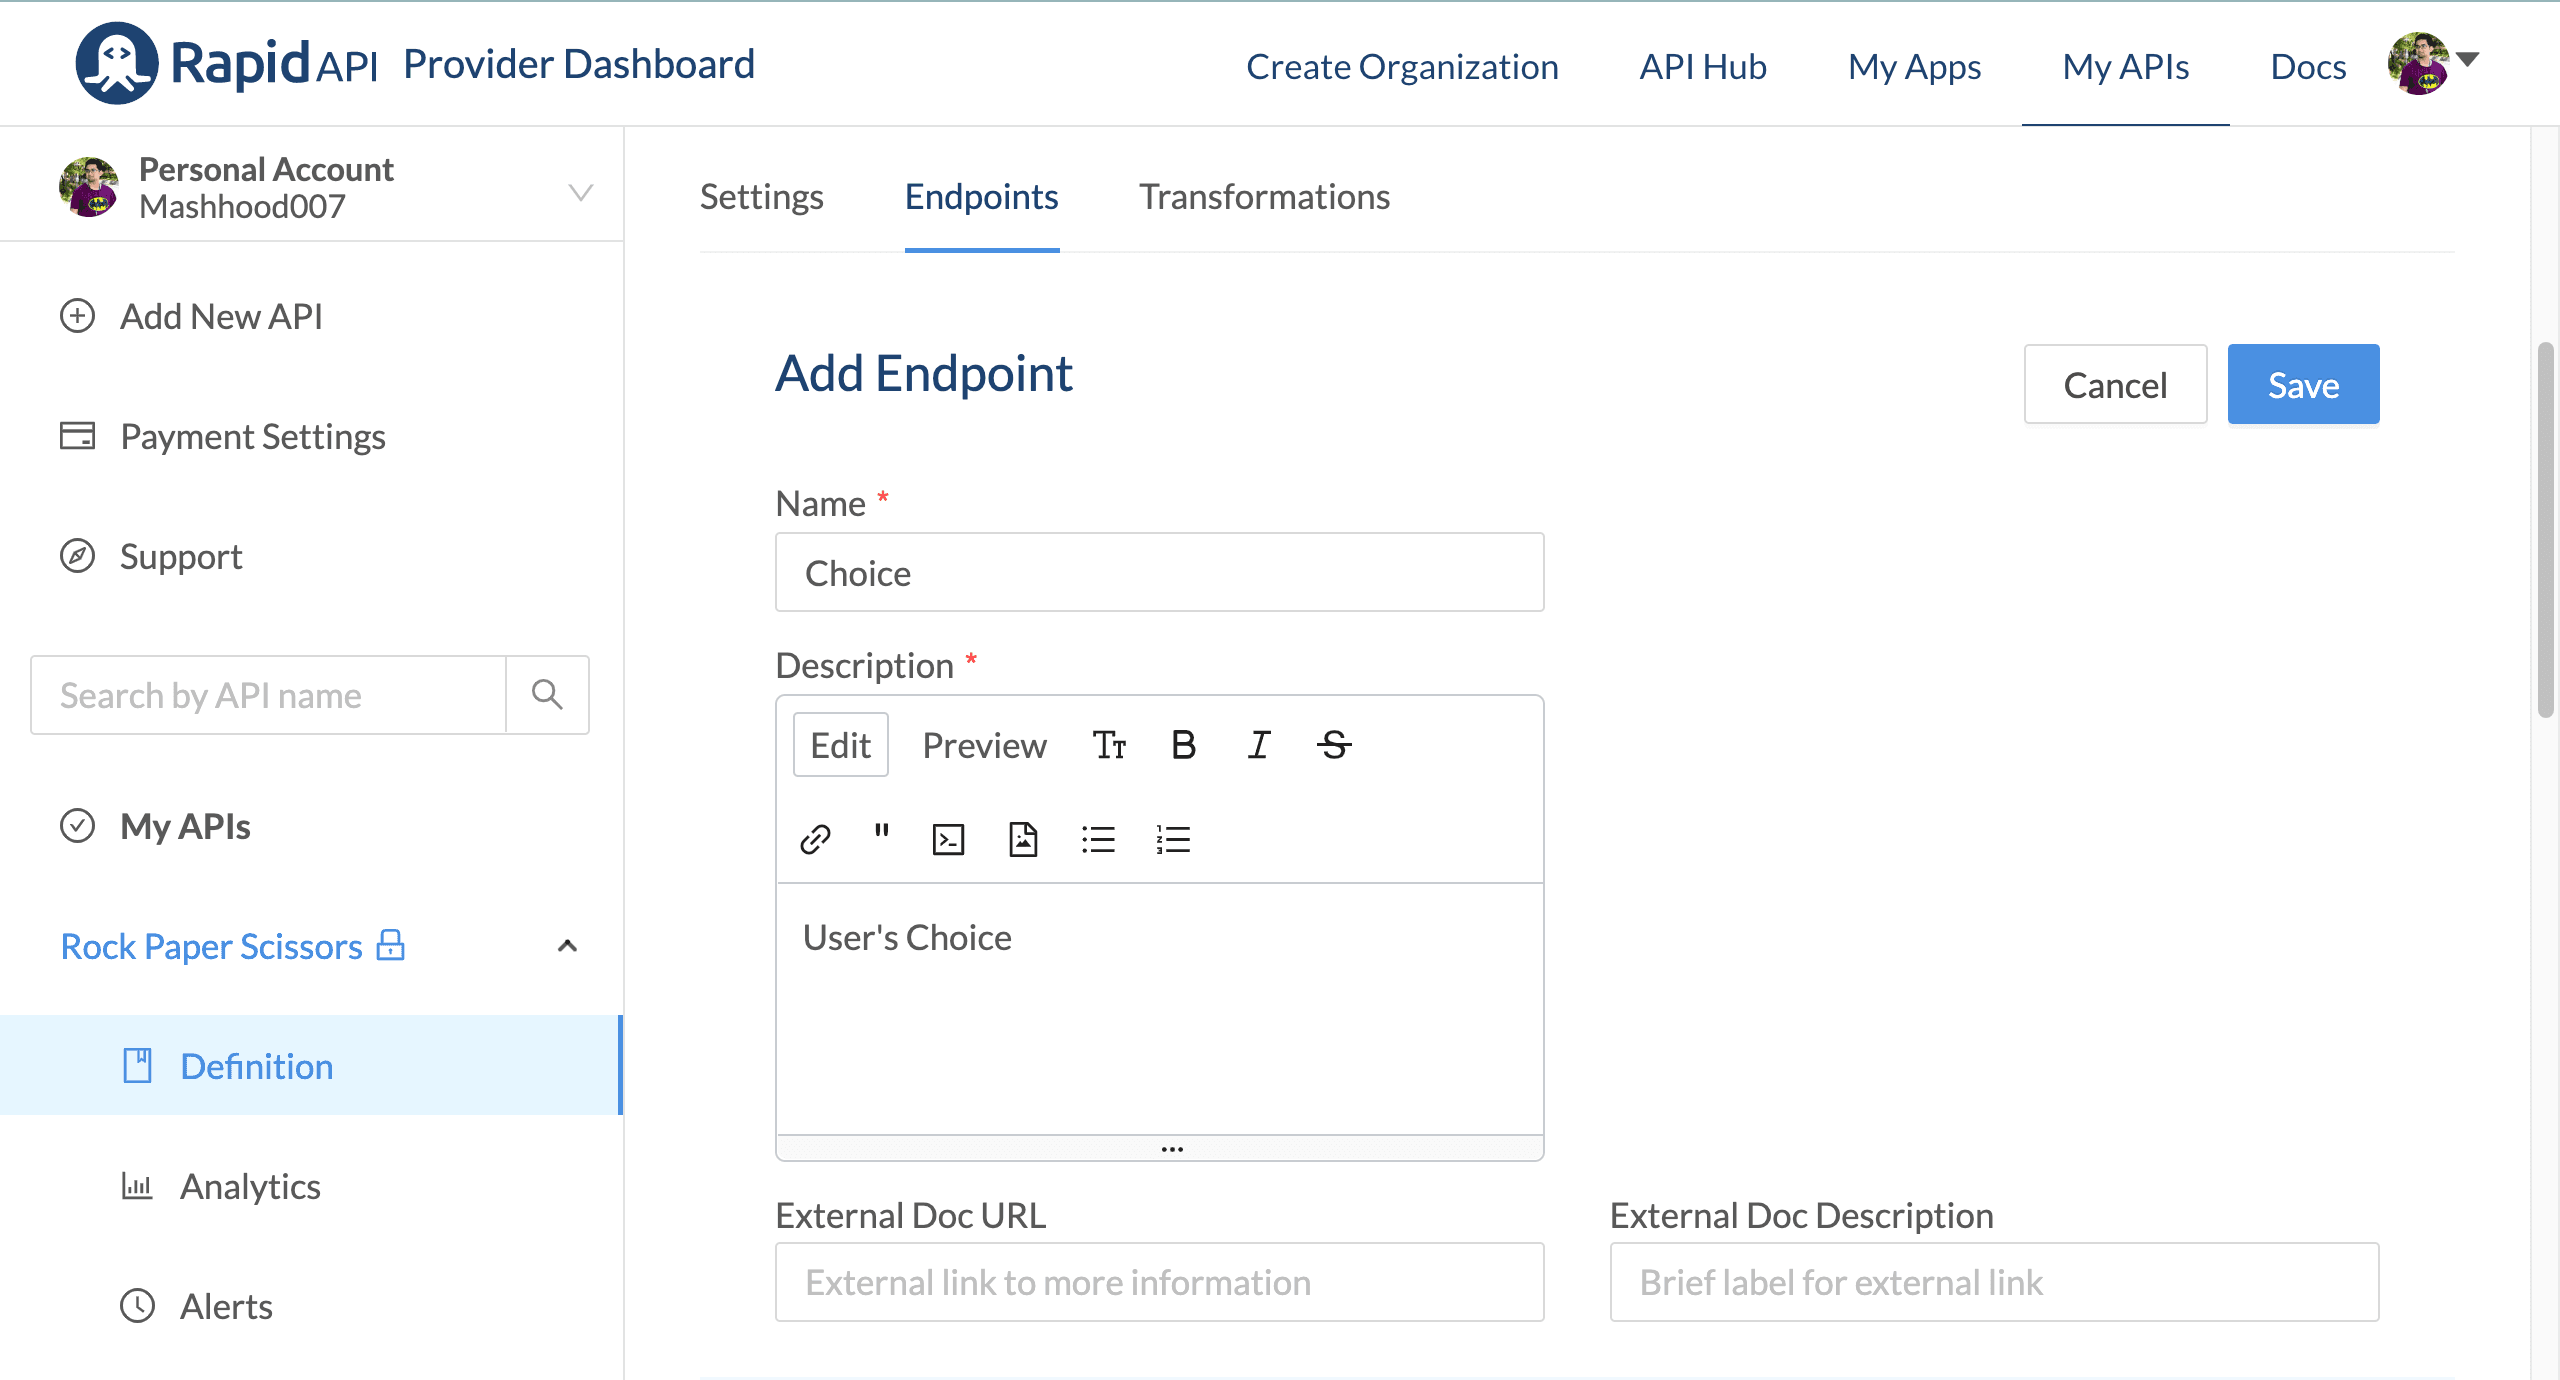Click the description editor resize handle
Screen dimensions: 2560x1380
1159,1149
